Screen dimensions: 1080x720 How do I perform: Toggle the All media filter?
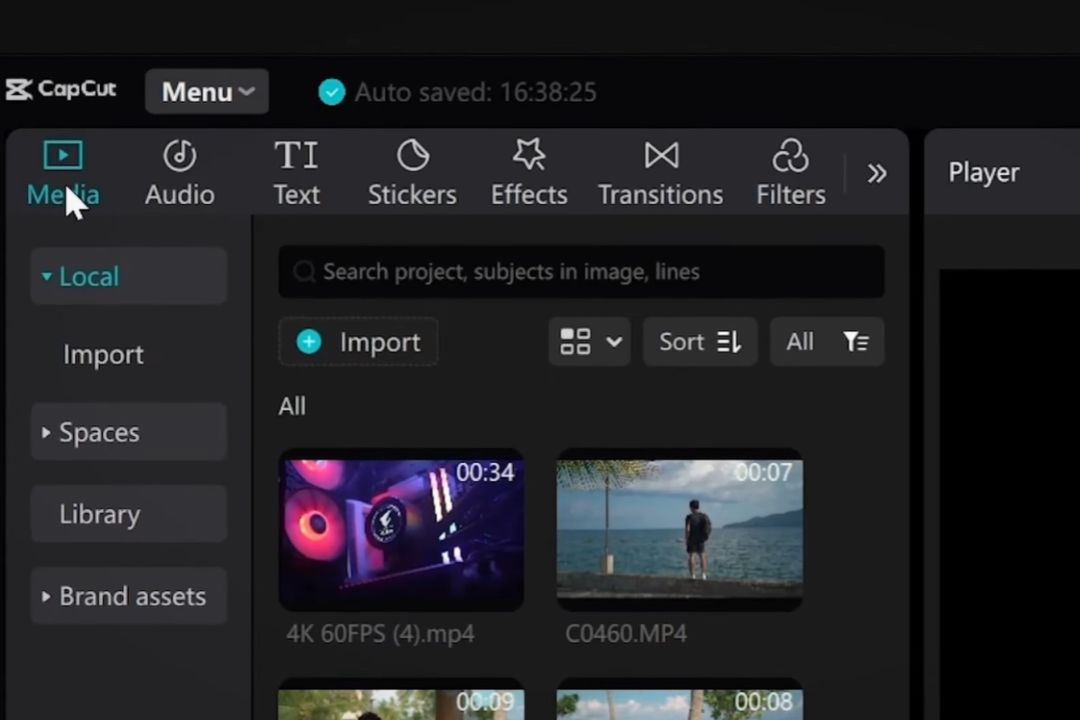pos(827,341)
